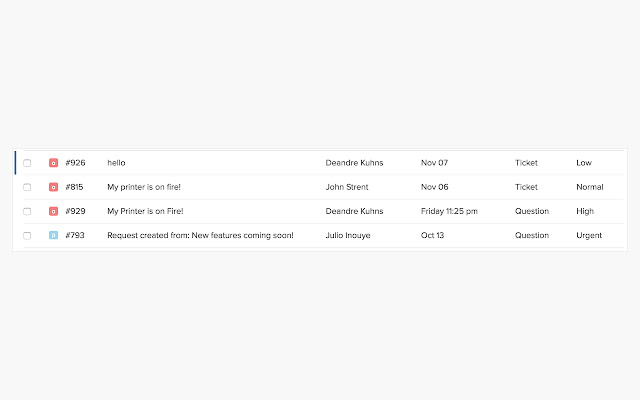Tick the checkbox for ticket #815

coord(27,187)
